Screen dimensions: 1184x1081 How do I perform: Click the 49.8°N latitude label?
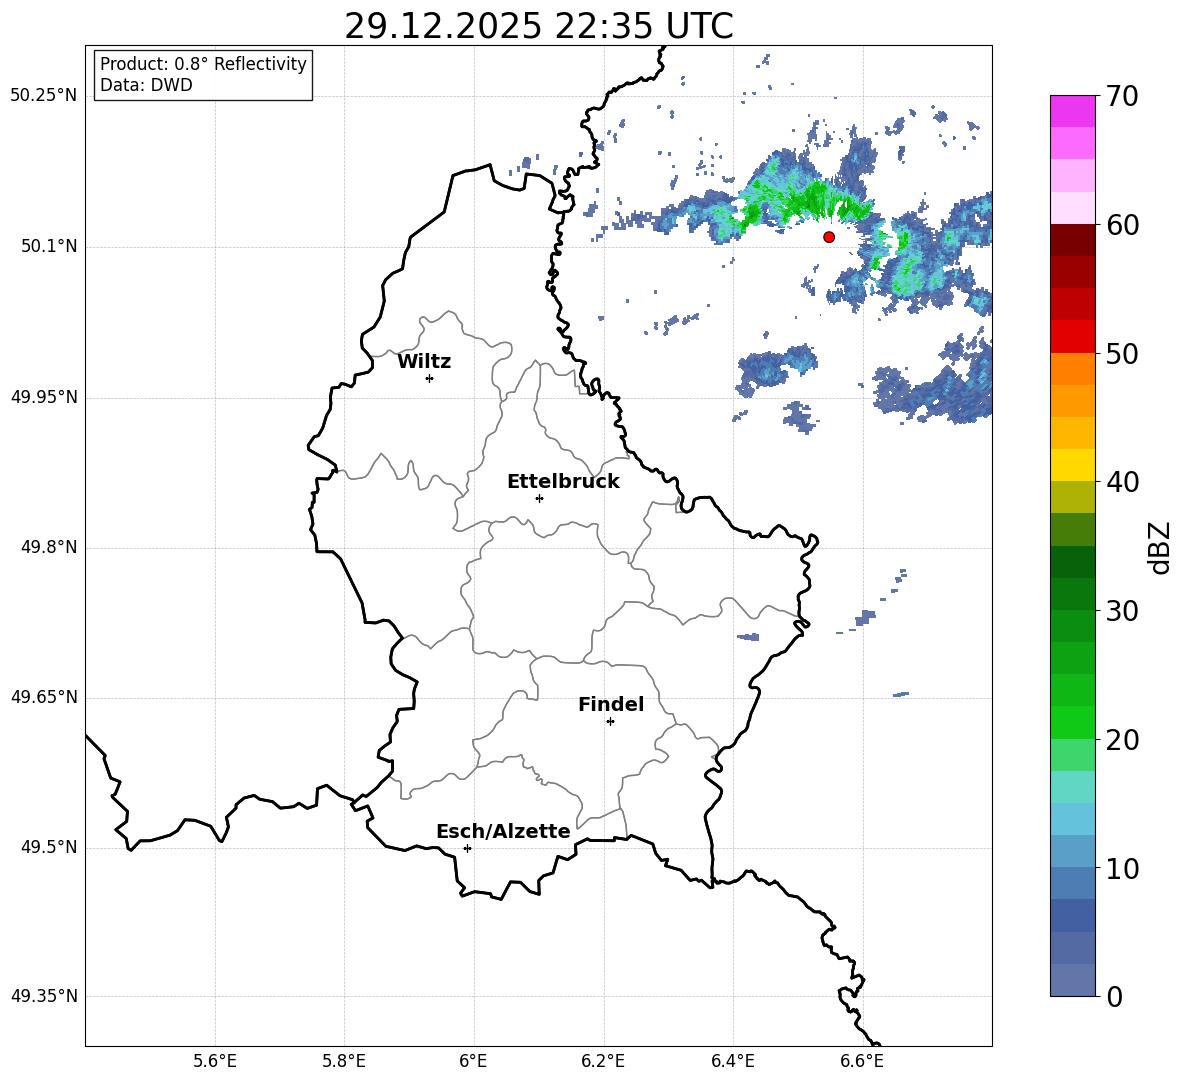click(50, 547)
